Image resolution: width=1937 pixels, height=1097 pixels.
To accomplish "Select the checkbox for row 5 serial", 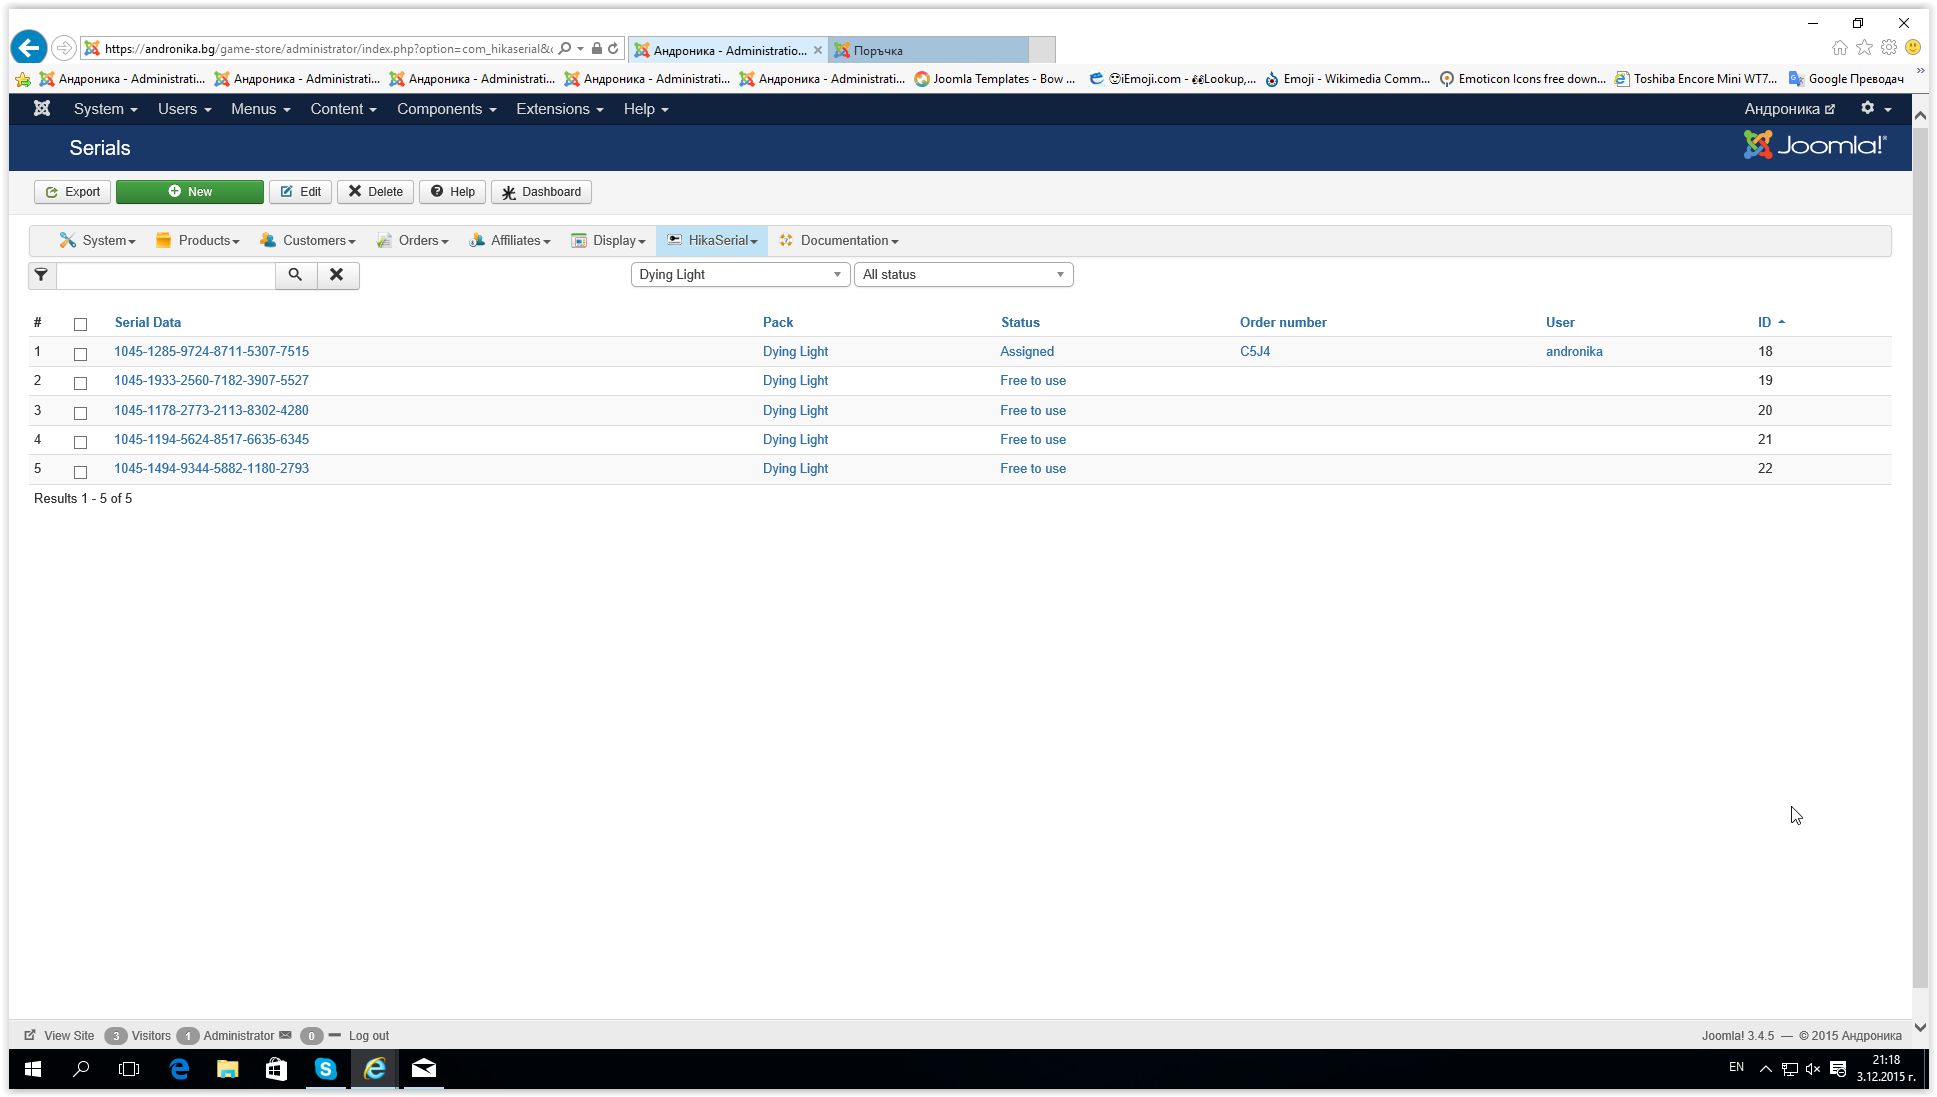I will [x=81, y=471].
